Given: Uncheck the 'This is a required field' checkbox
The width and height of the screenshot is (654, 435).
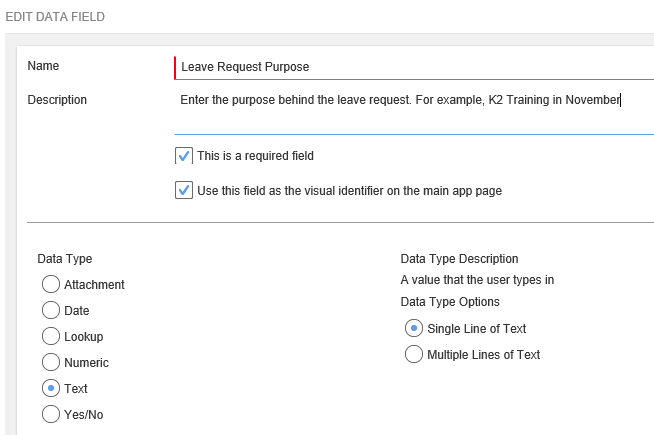Looking at the screenshot, I should coord(184,156).
